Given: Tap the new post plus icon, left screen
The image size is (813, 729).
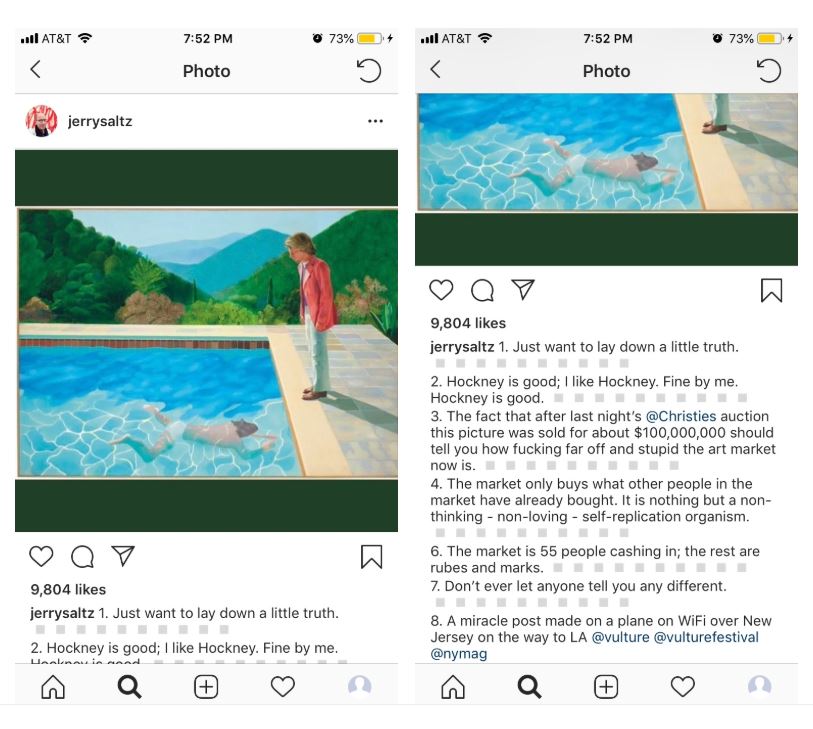Looking at the screenshot, I should click(x=206, y=687).
